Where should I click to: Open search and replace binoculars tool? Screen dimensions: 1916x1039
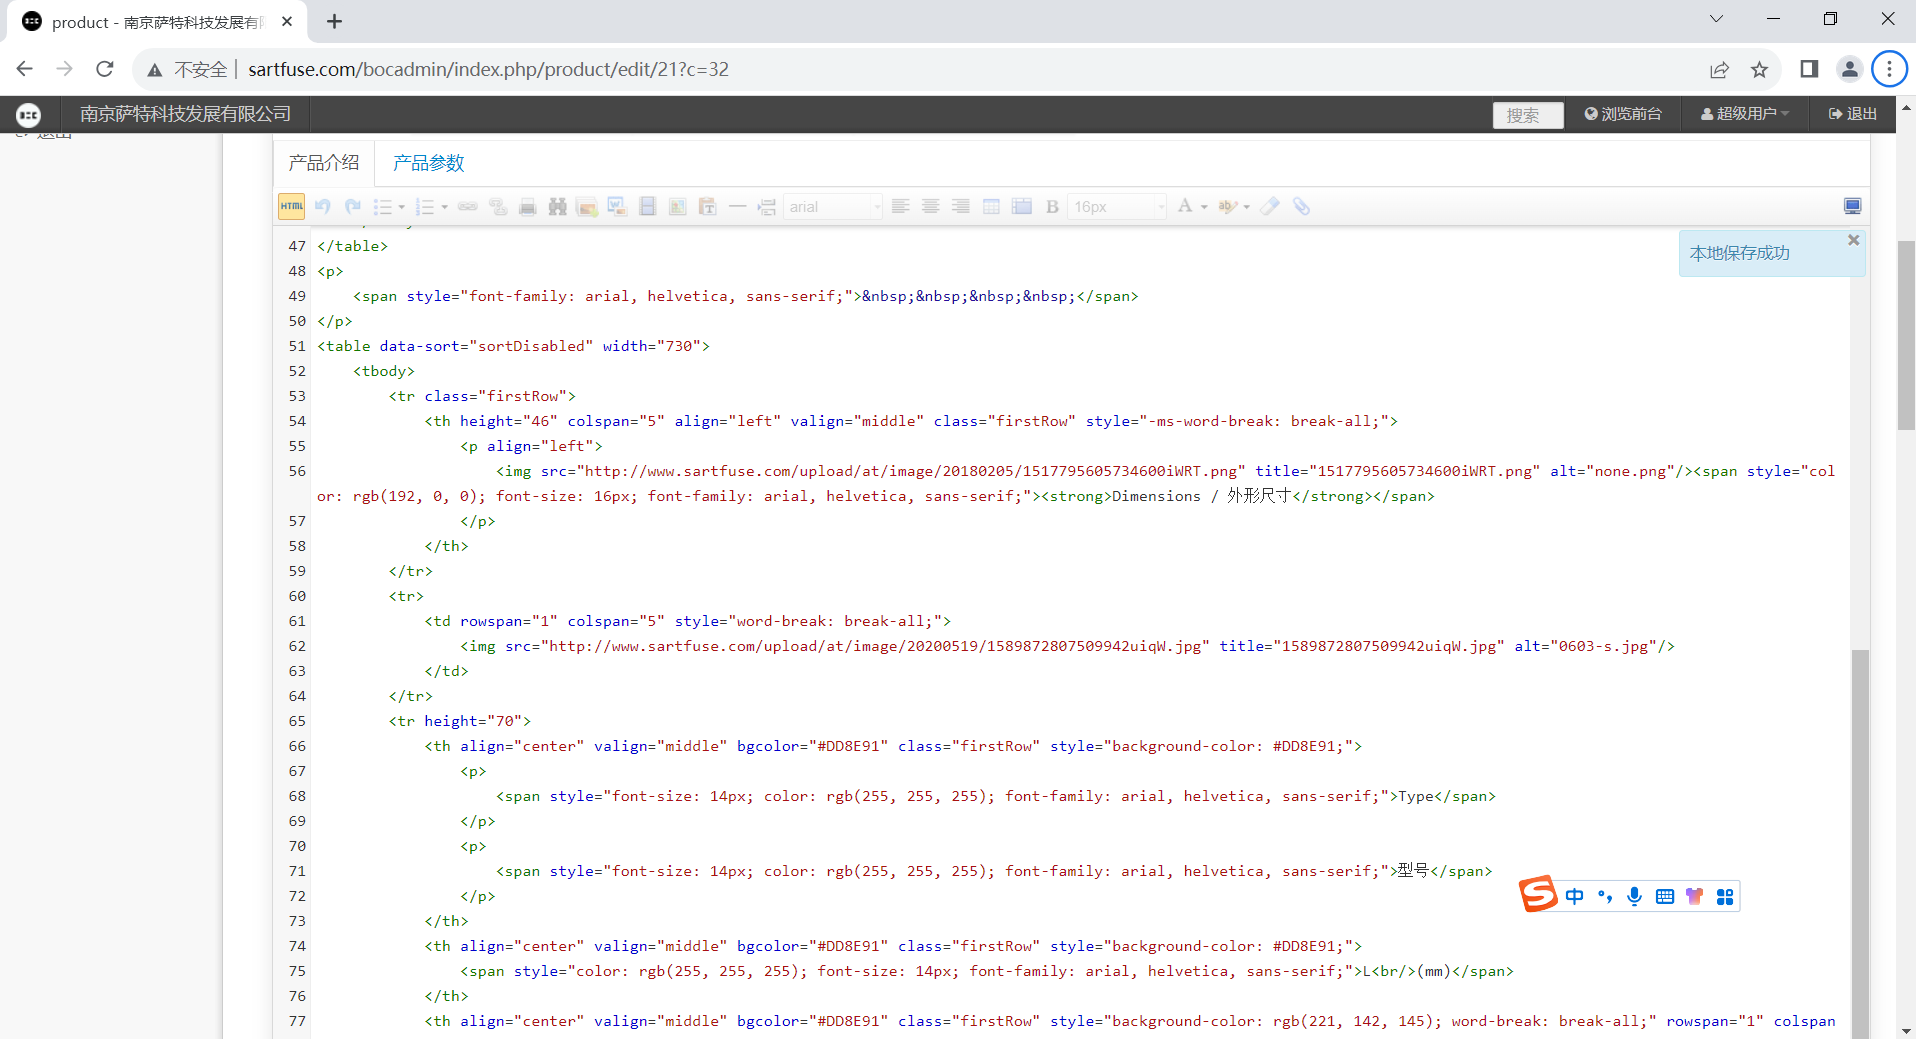(558, 206)
